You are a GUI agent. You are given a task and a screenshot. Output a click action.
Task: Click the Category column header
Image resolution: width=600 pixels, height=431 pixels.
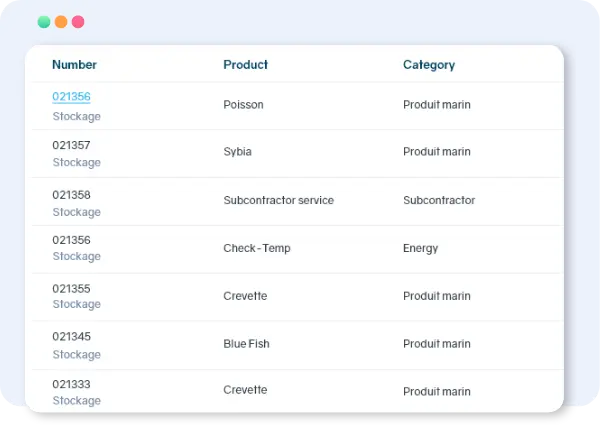click(x=428, y=65)
